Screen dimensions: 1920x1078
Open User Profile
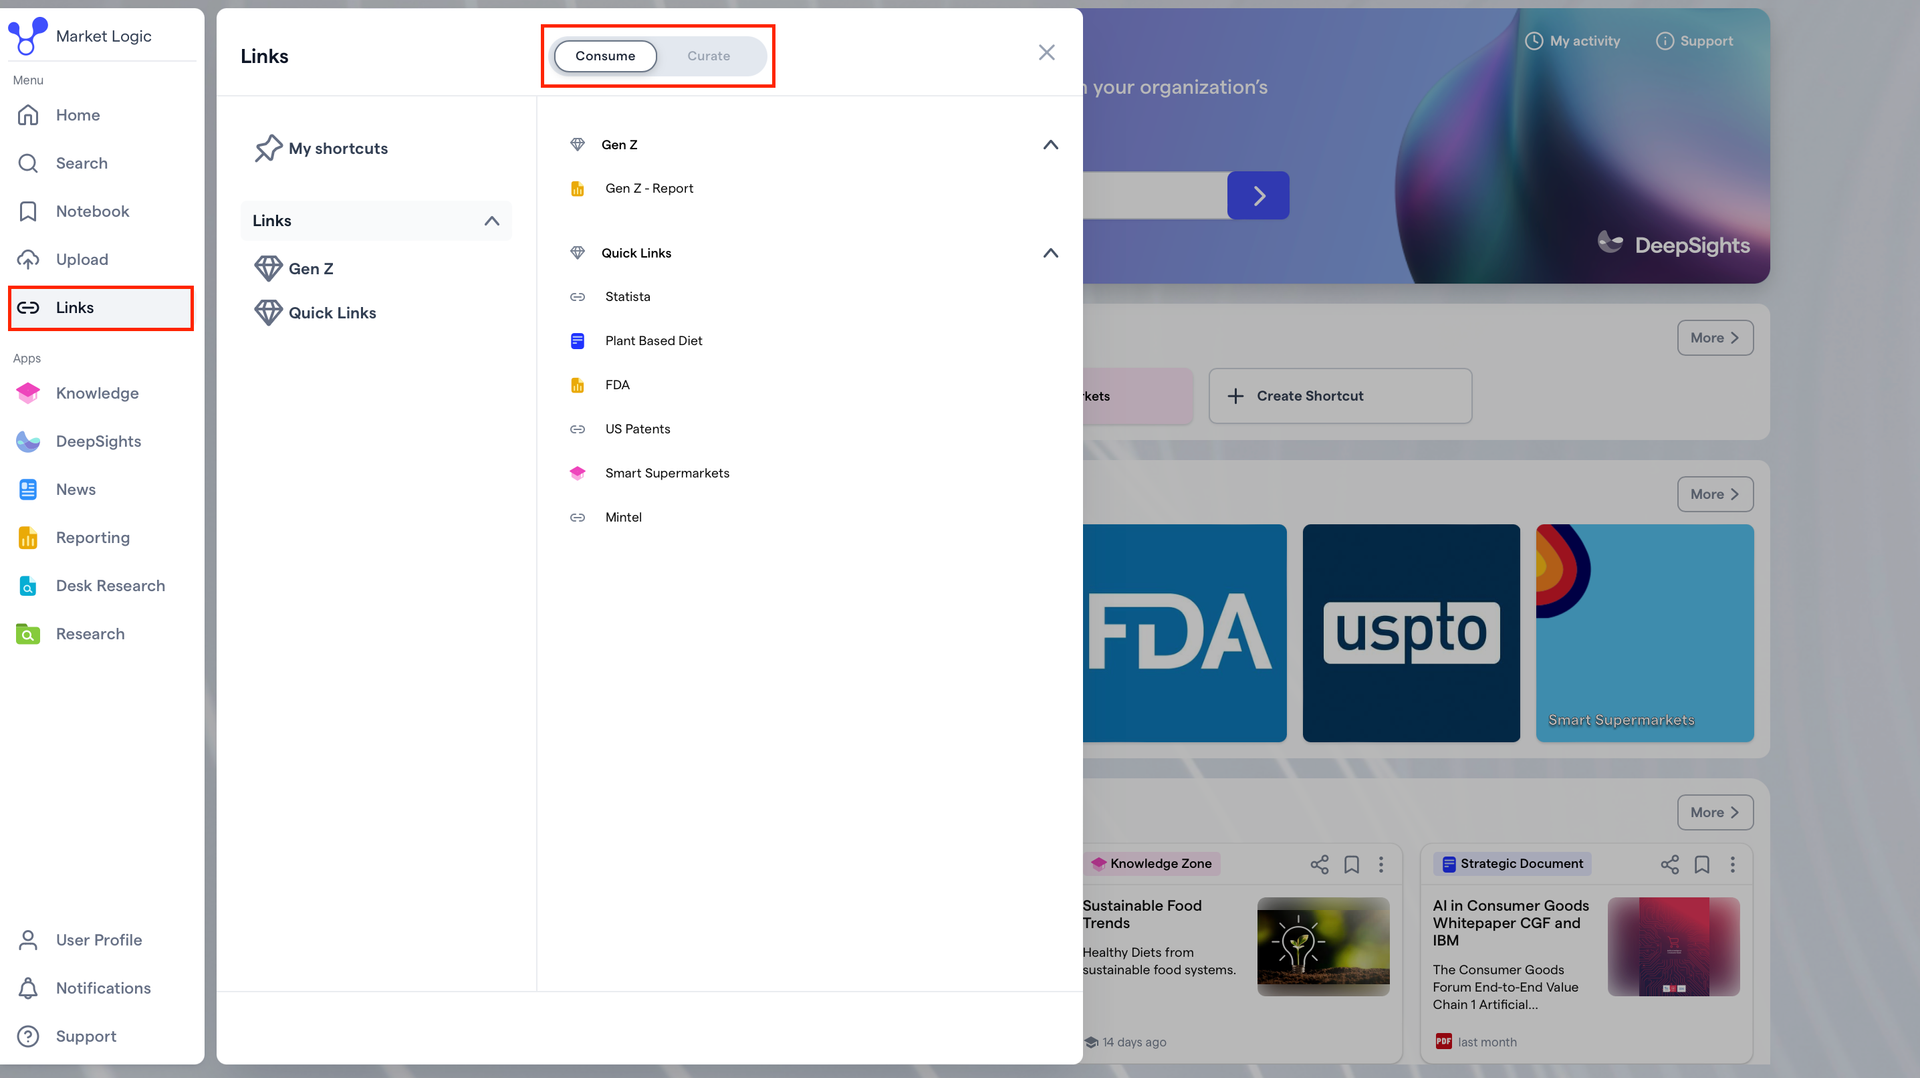coord(100,940)
